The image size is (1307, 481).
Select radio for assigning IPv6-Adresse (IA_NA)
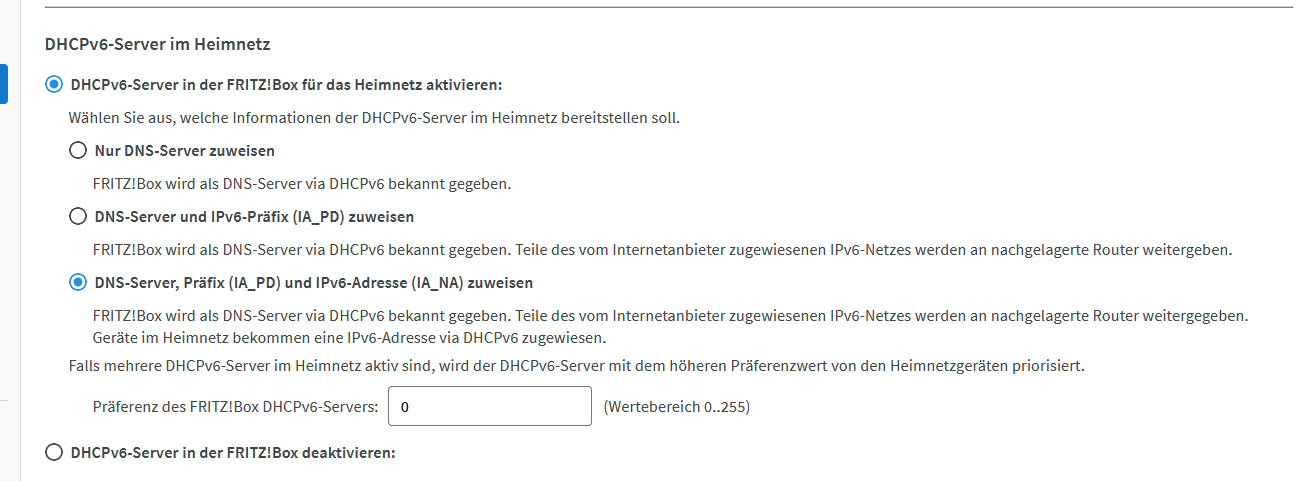point(78,283)
